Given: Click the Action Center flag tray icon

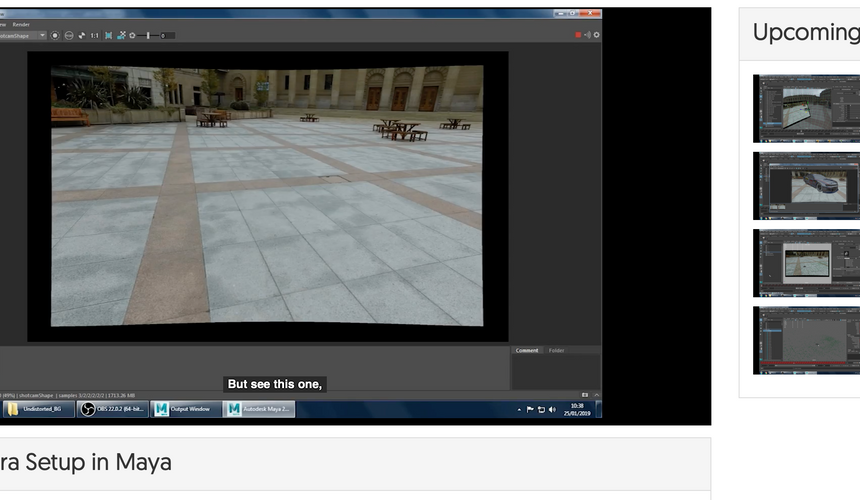Looking at the screenshot, I should click(530, 410).
